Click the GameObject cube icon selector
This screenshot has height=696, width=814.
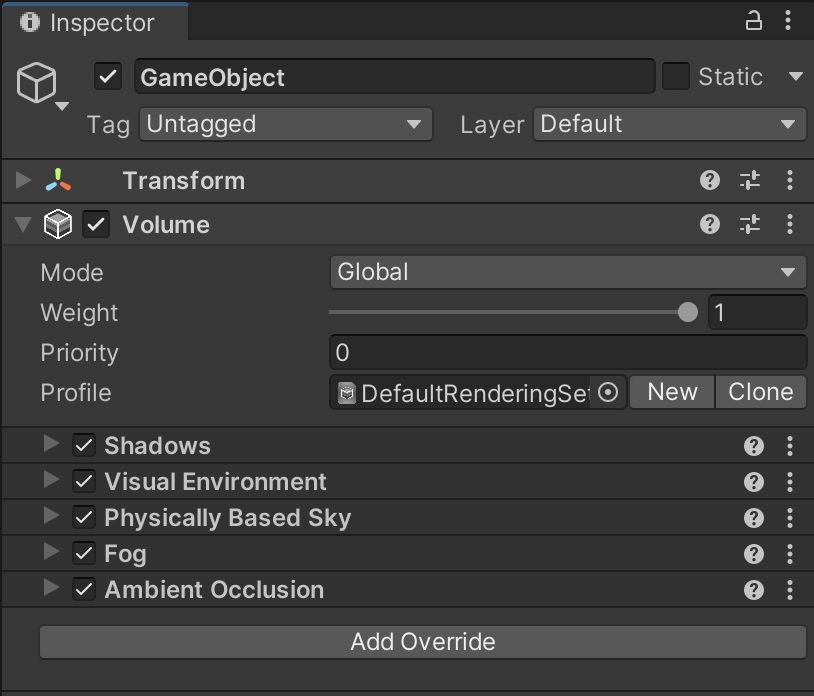(40, 86)
